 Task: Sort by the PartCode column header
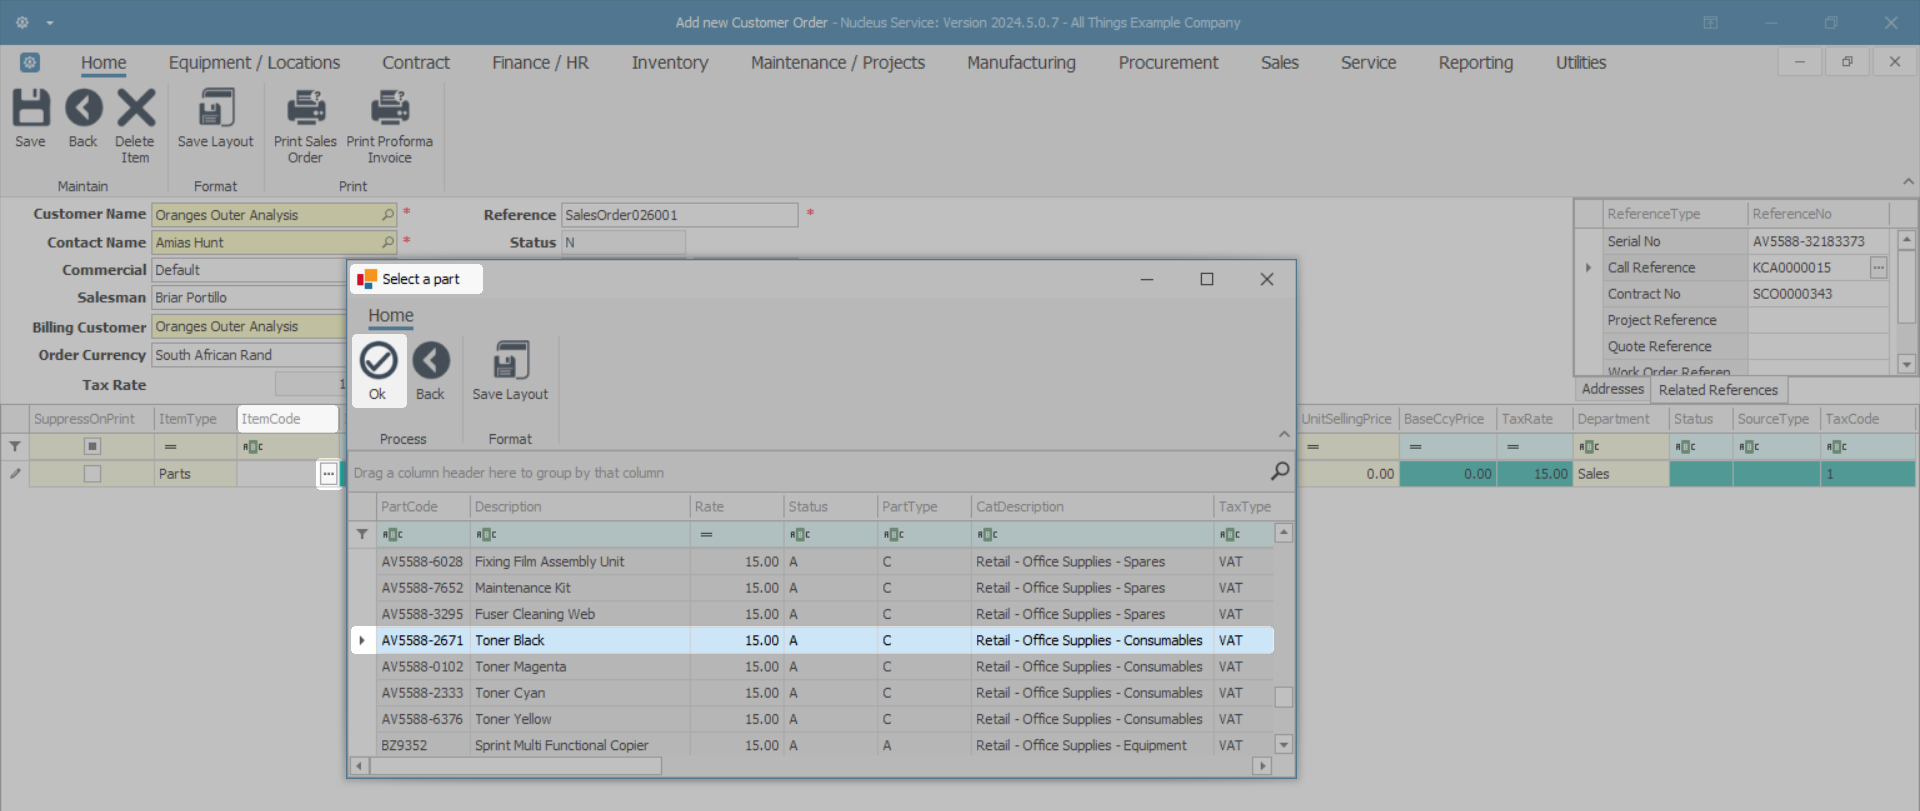point(410,507)
